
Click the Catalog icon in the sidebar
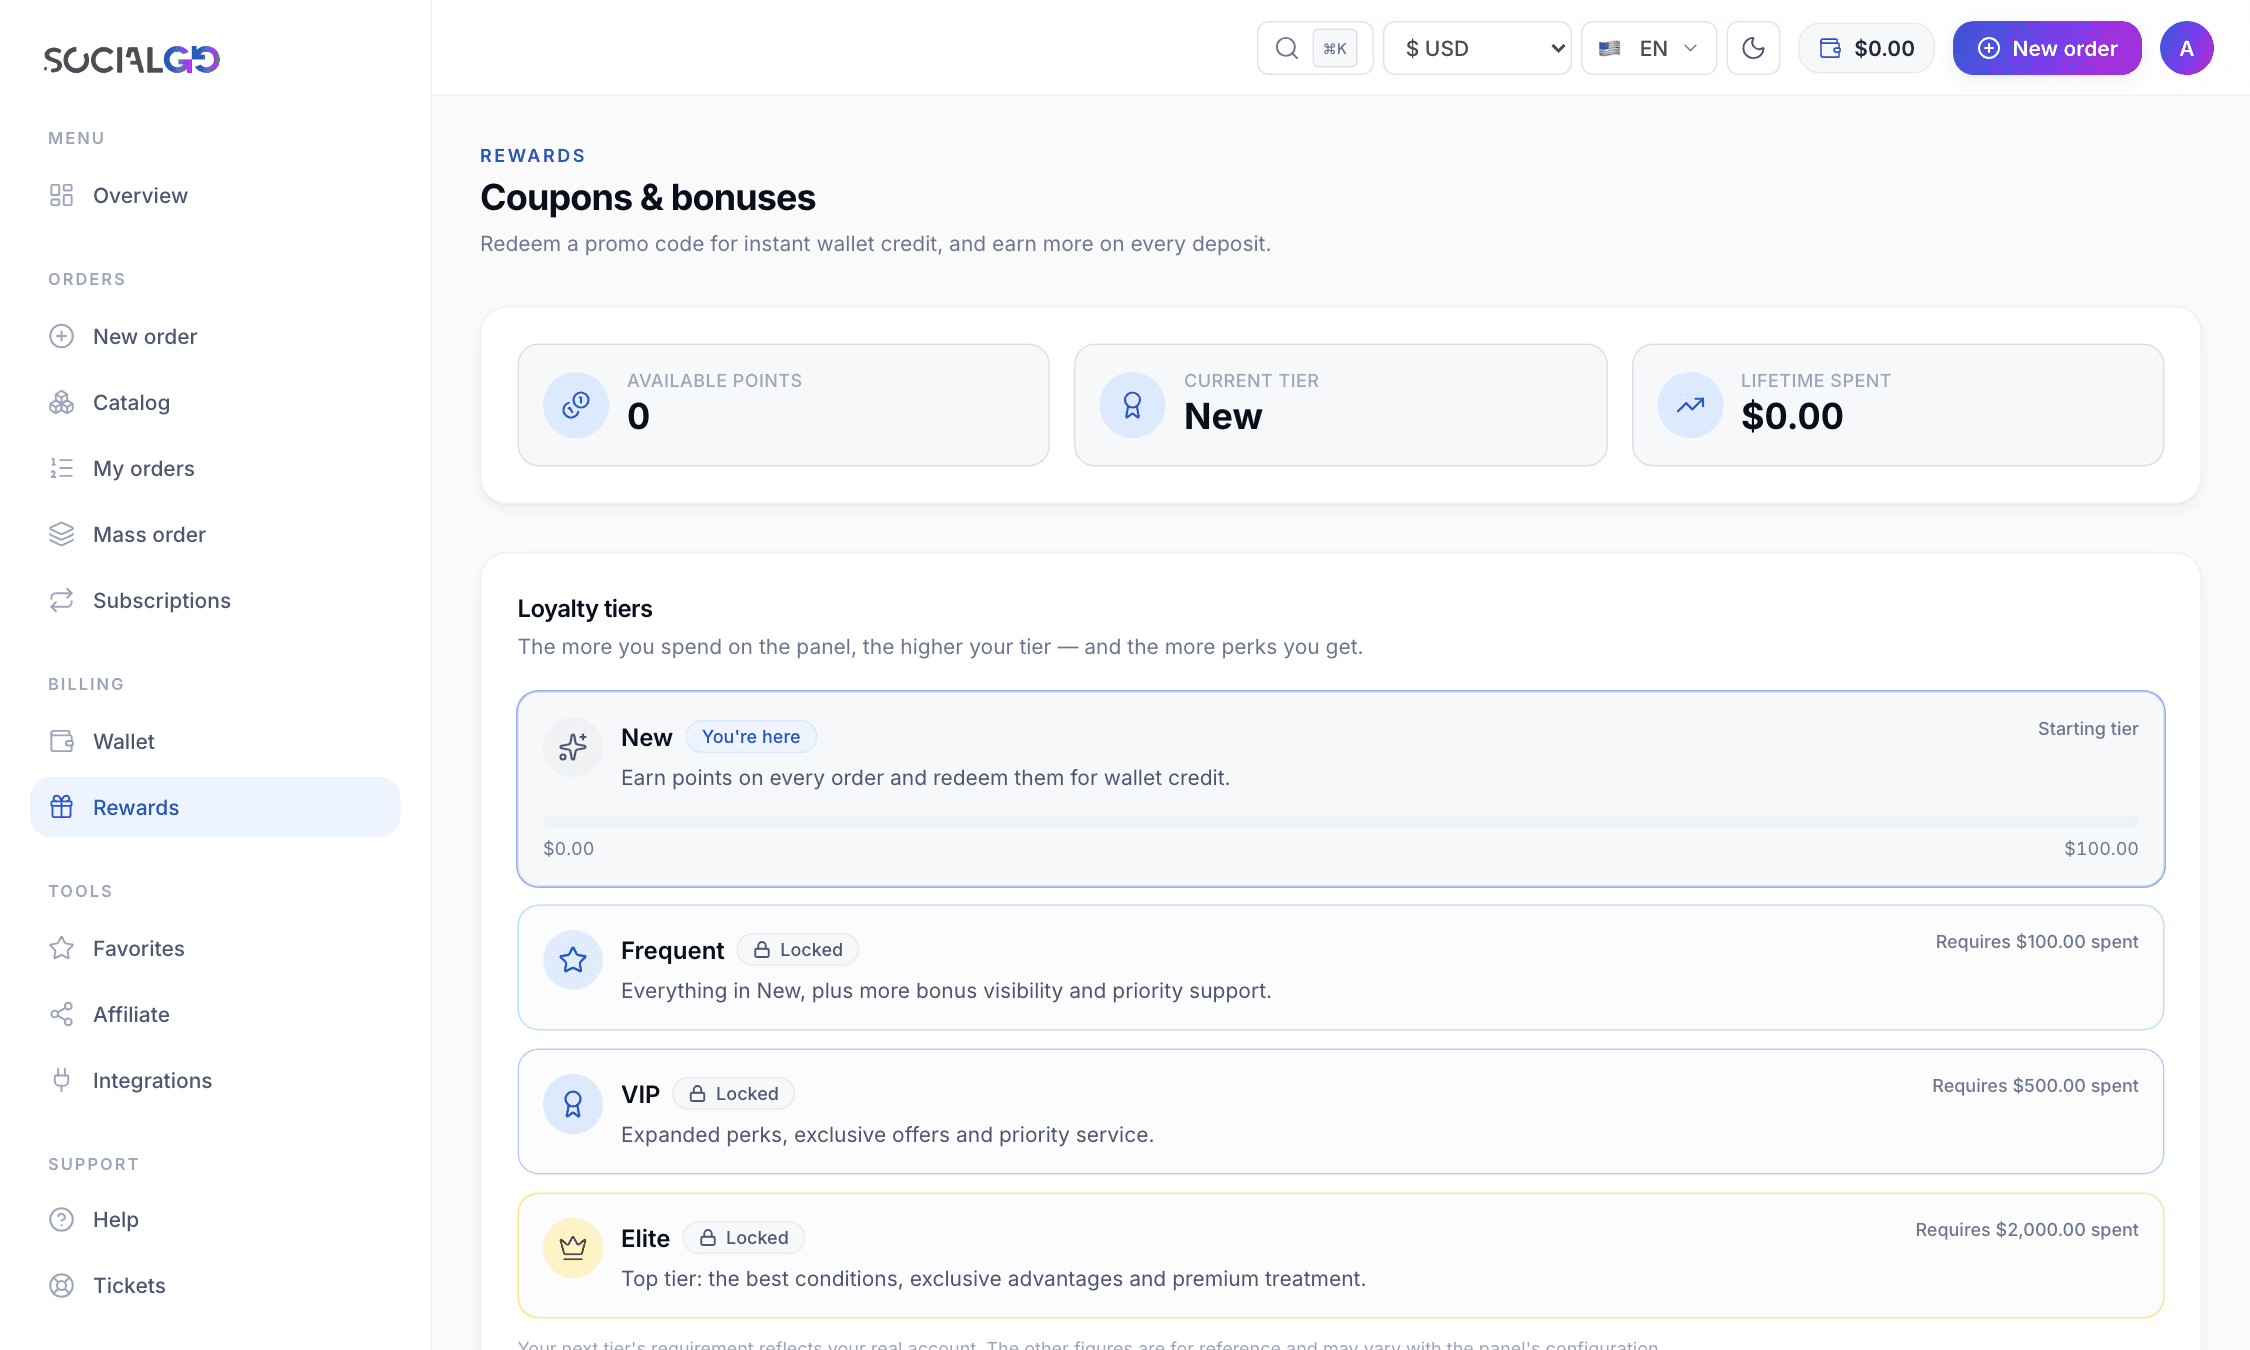coord(62,402)
